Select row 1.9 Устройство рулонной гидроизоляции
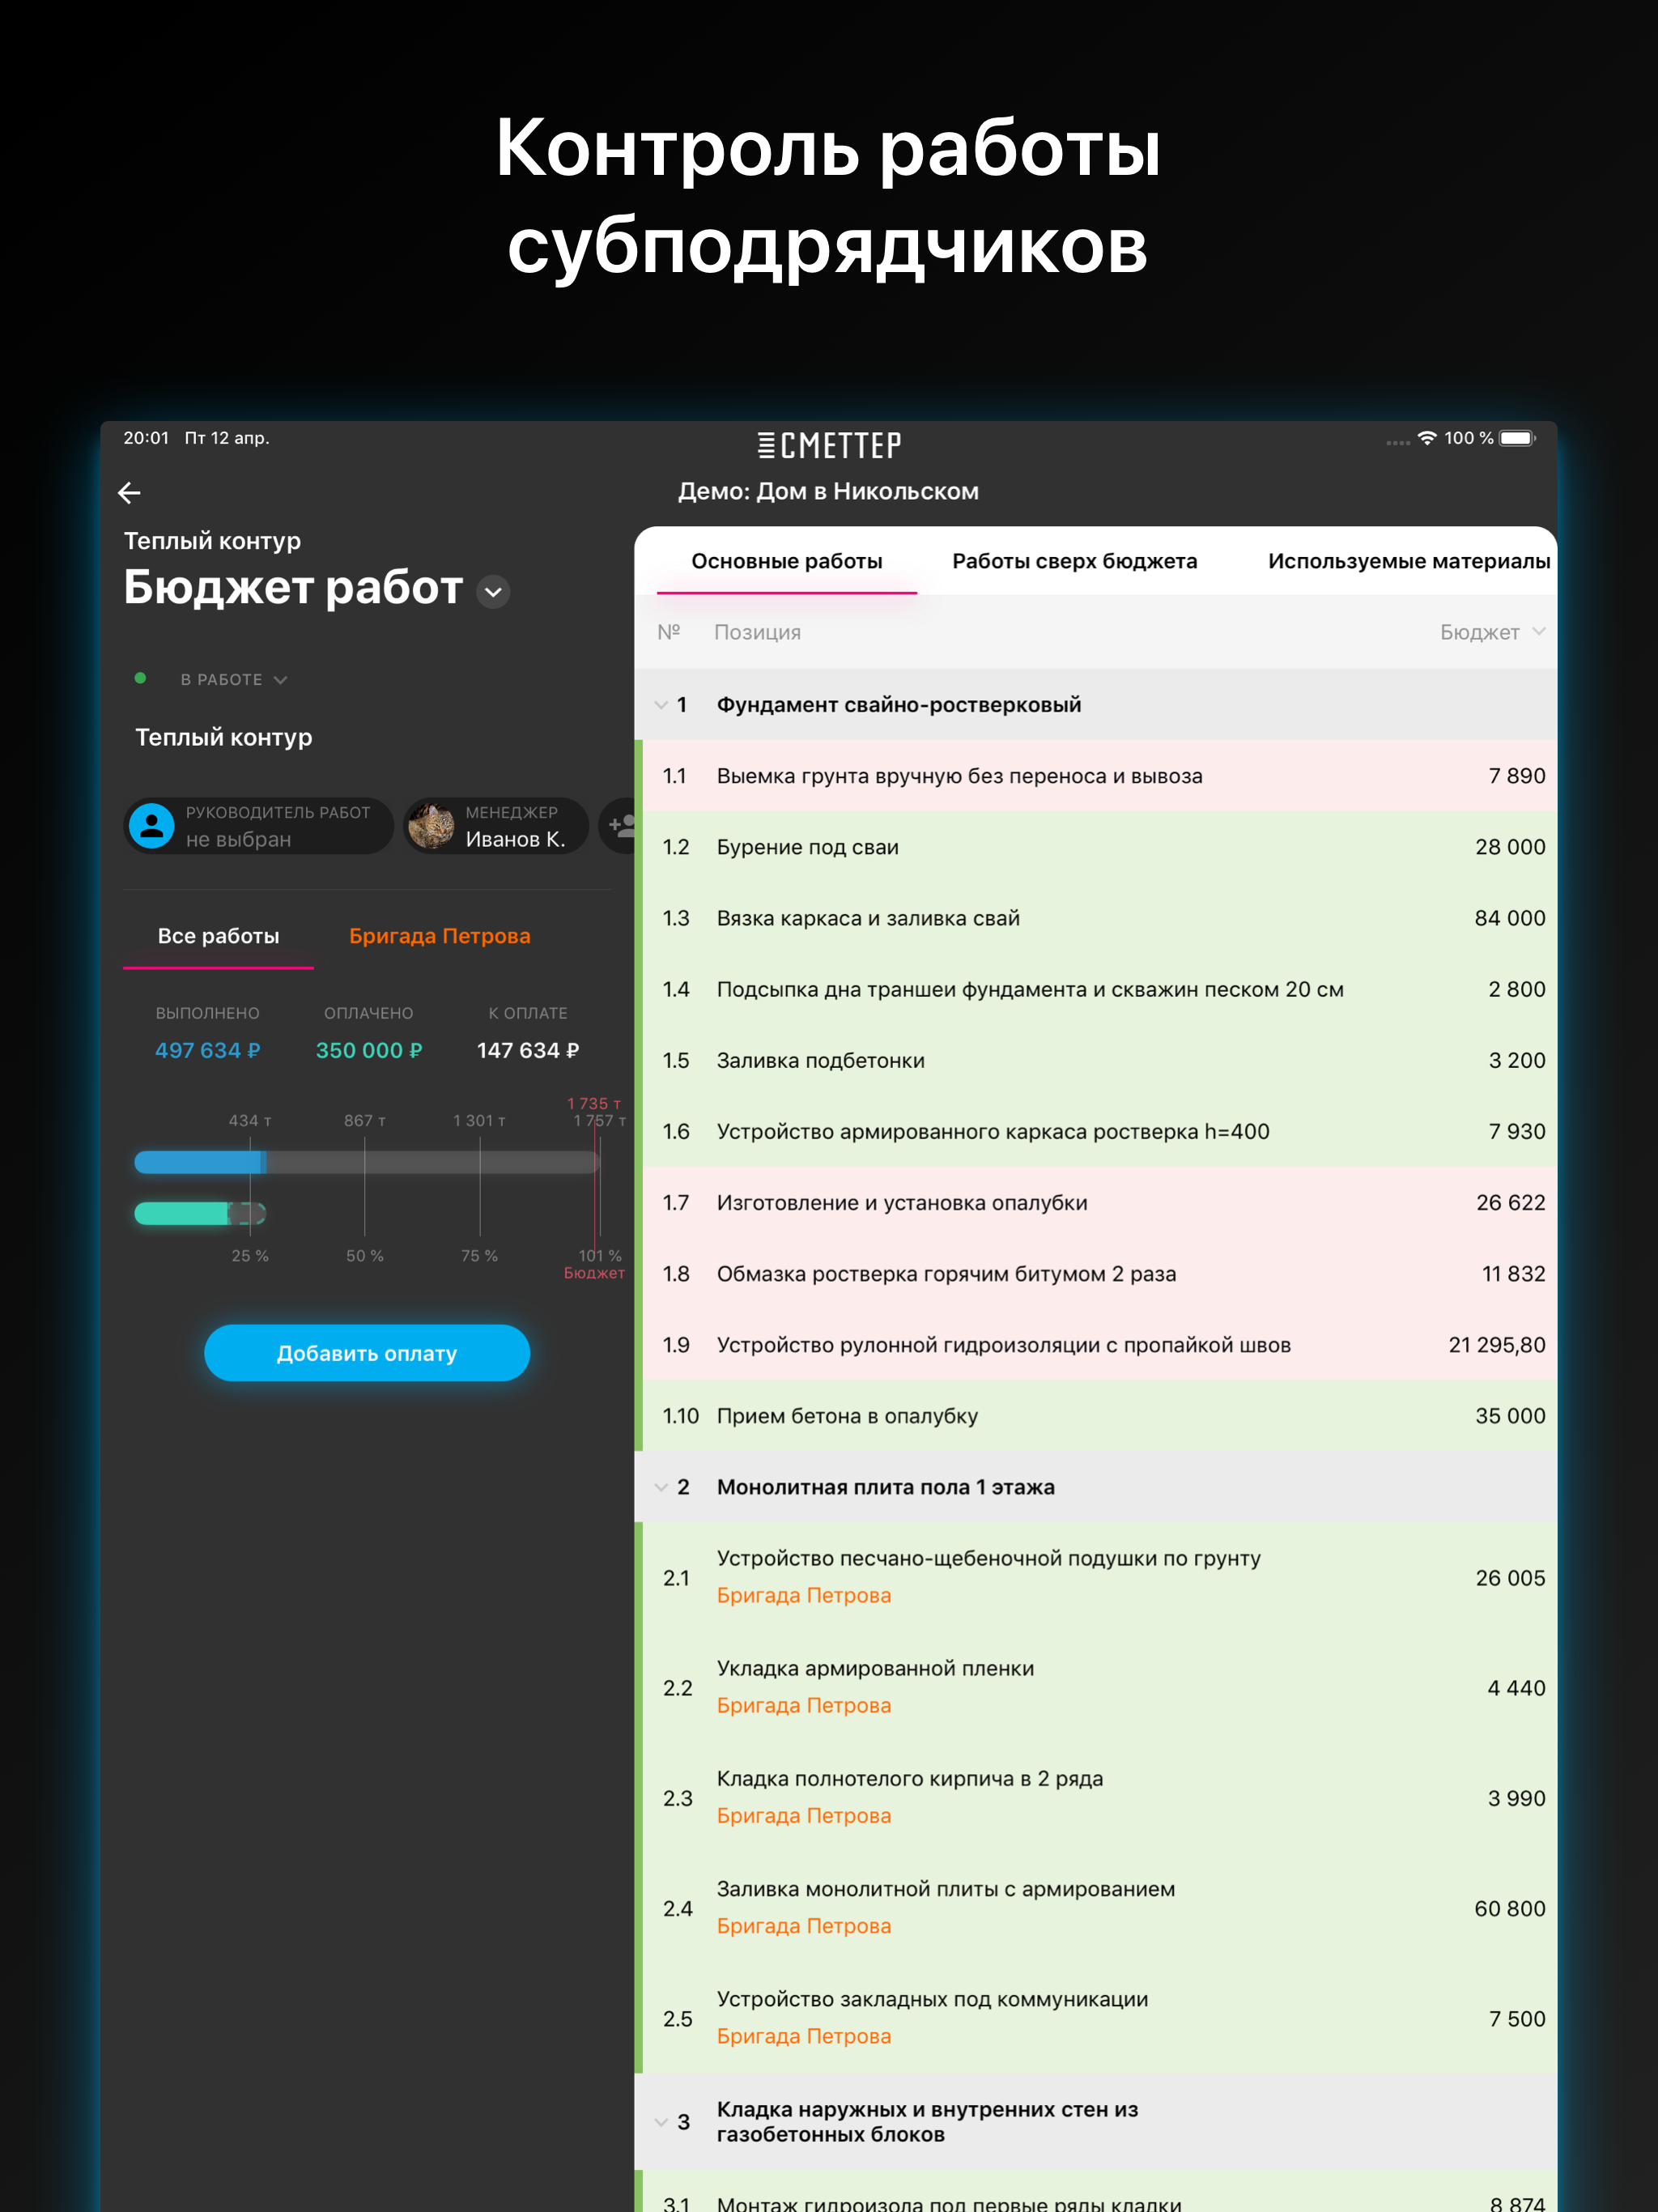Viewport: 1658px width, 2212px height. click(1095, 1345)
